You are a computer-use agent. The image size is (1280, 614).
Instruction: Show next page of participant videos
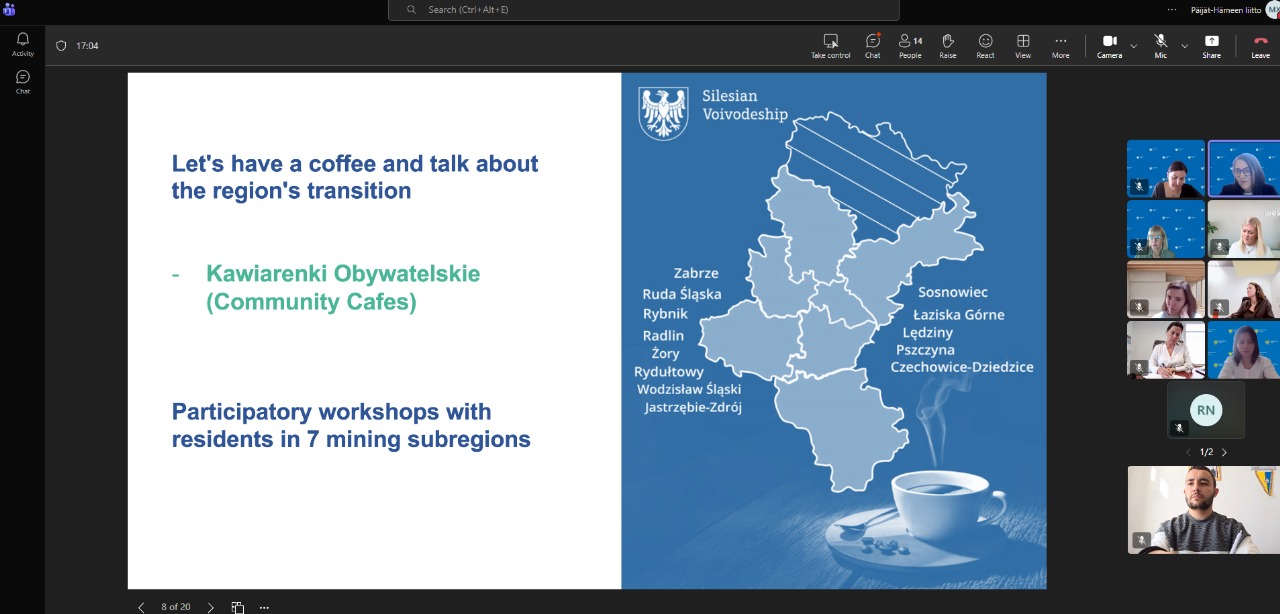pyautogui.click(x=1224, y=452)
